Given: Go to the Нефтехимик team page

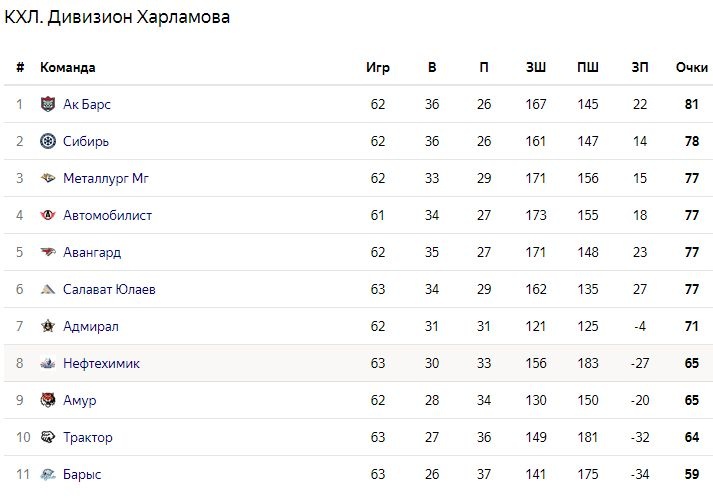Looking at the screenshot, I should [x=101, y=363].
